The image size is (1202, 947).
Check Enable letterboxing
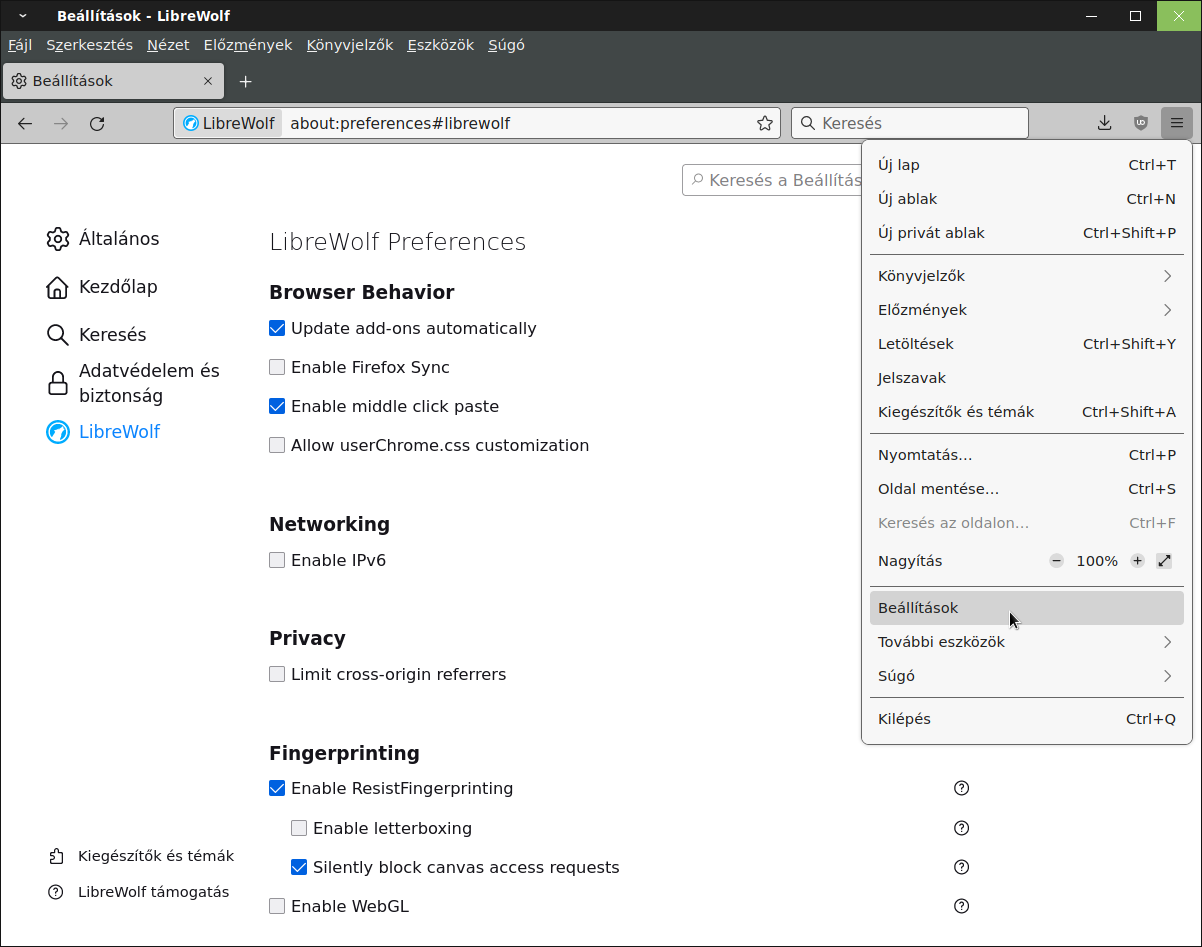pos(299,828)
